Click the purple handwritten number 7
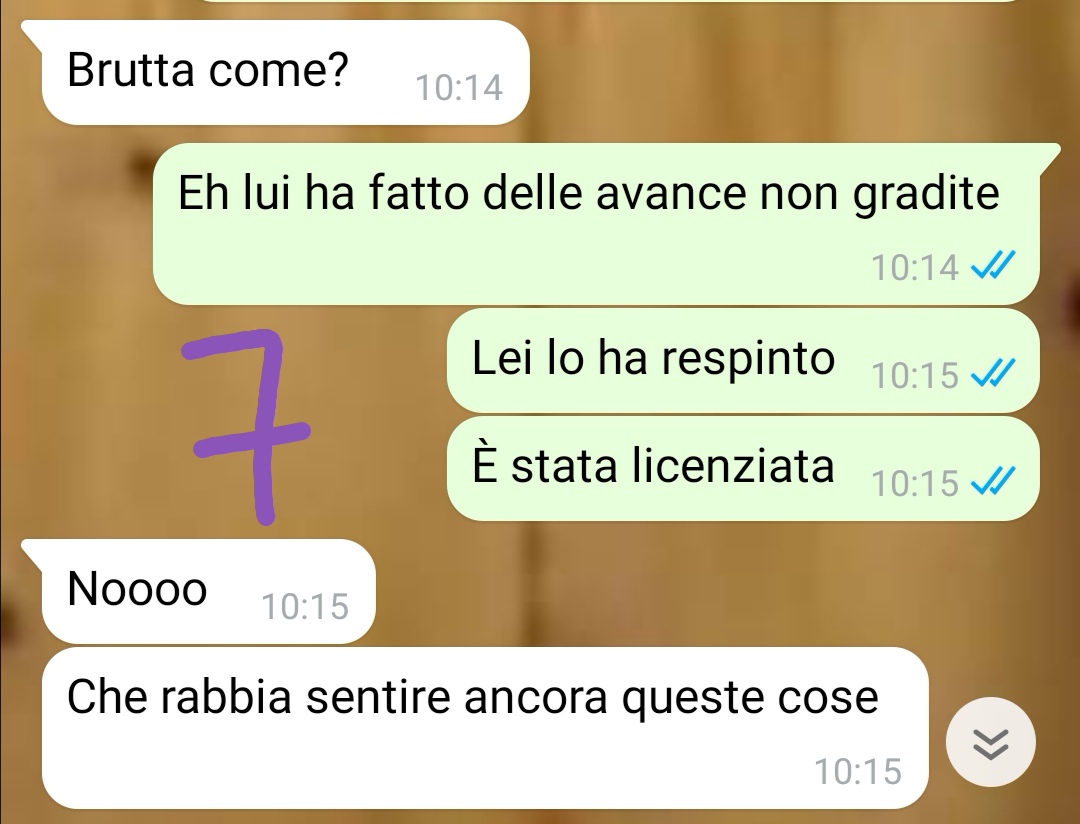The width and height of the screenshot is (1080, 824). pos(246,426)
